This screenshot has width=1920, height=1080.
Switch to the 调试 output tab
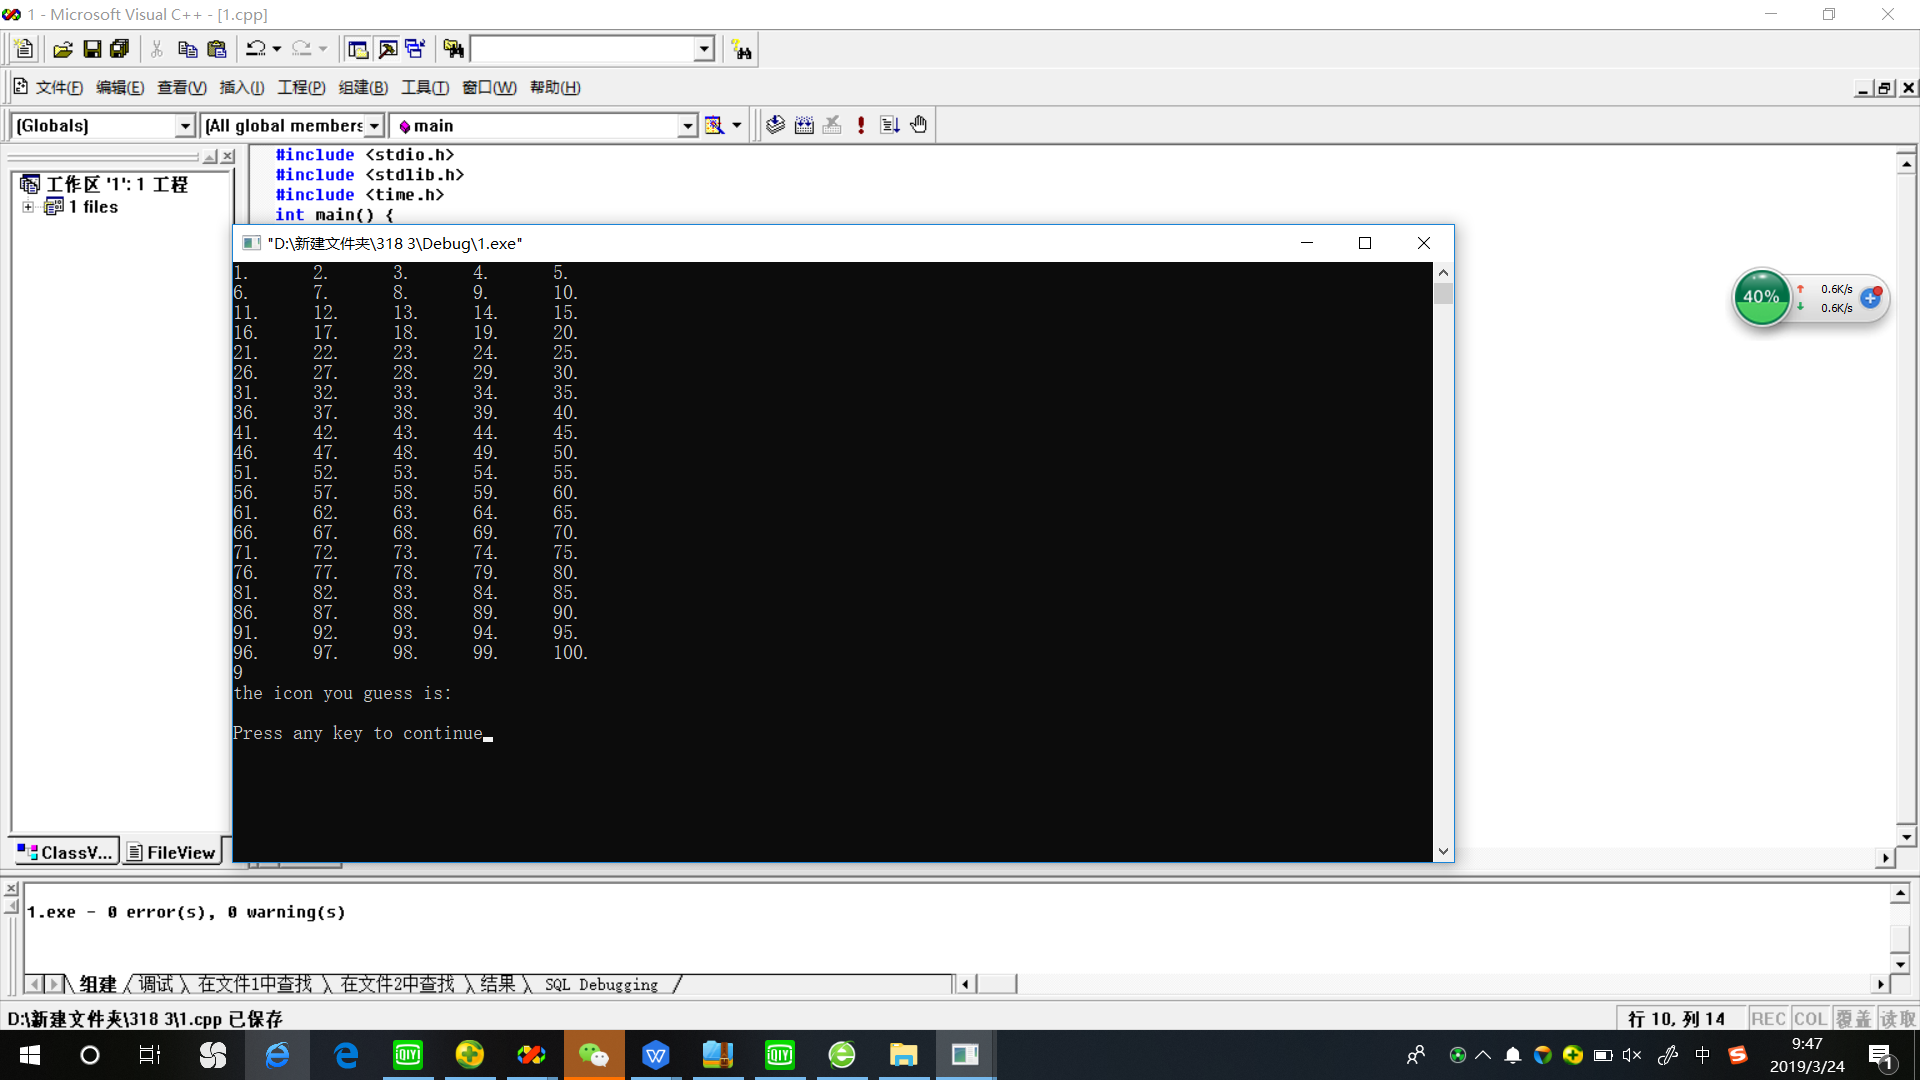[155, 984]
